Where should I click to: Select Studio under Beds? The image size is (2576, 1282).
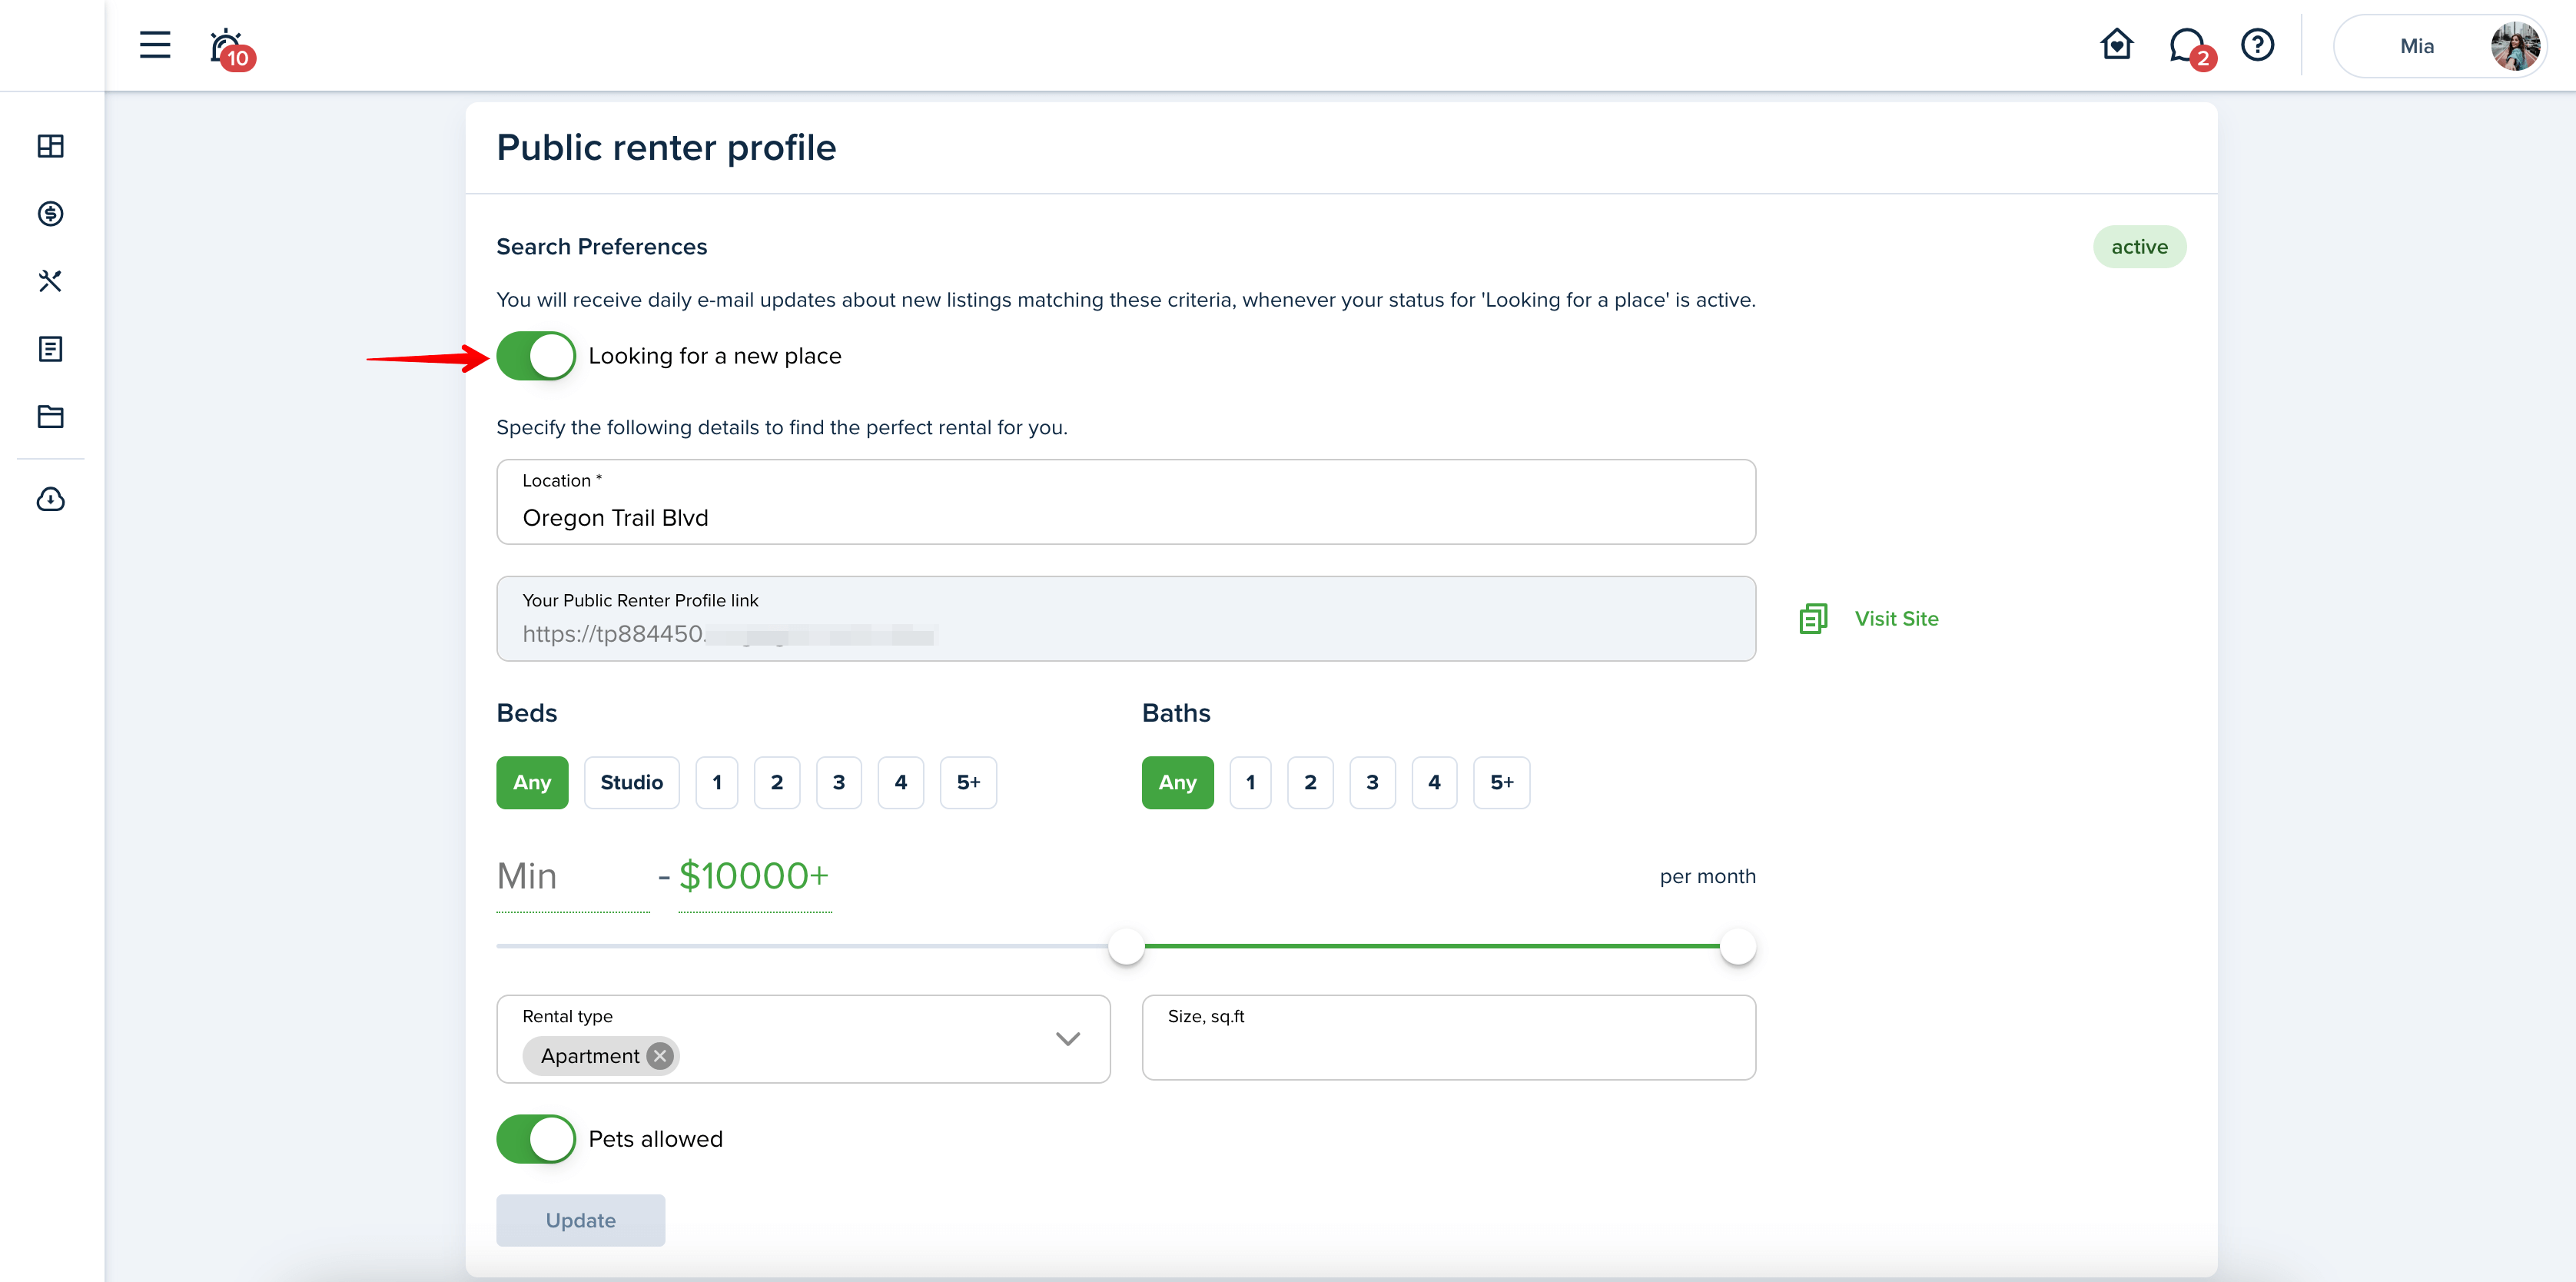tap(631, 783)
